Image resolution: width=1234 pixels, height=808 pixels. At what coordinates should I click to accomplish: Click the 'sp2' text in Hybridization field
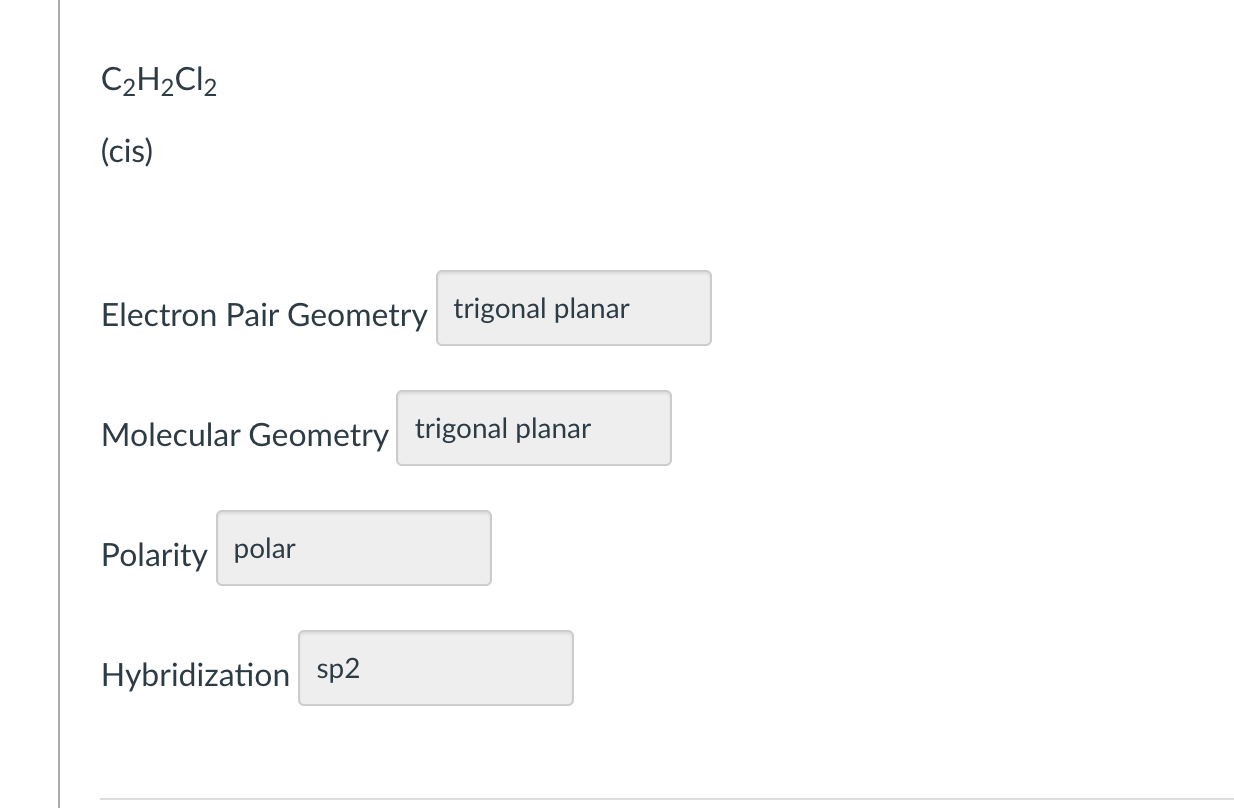[338, 670]
